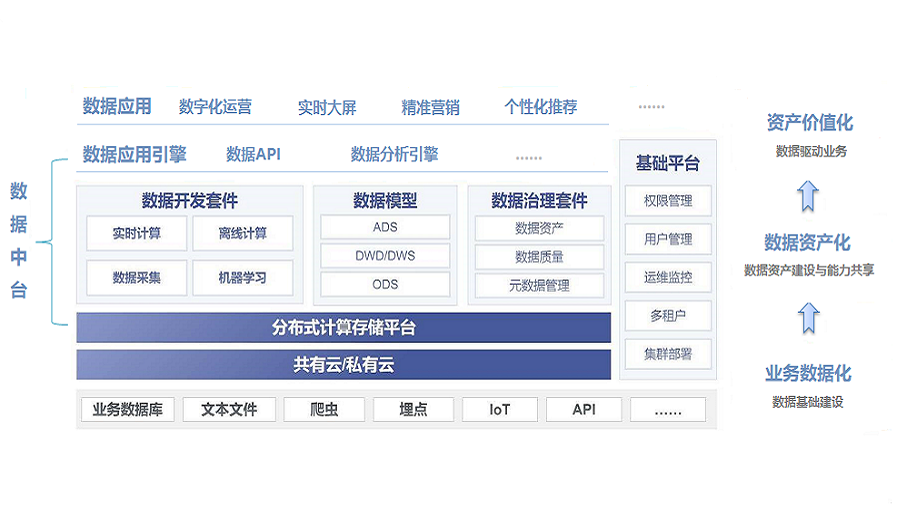This screenshot has height=513, width=897.
Task: Go to 数字化运营 in the top row
Action: (215, 107)
